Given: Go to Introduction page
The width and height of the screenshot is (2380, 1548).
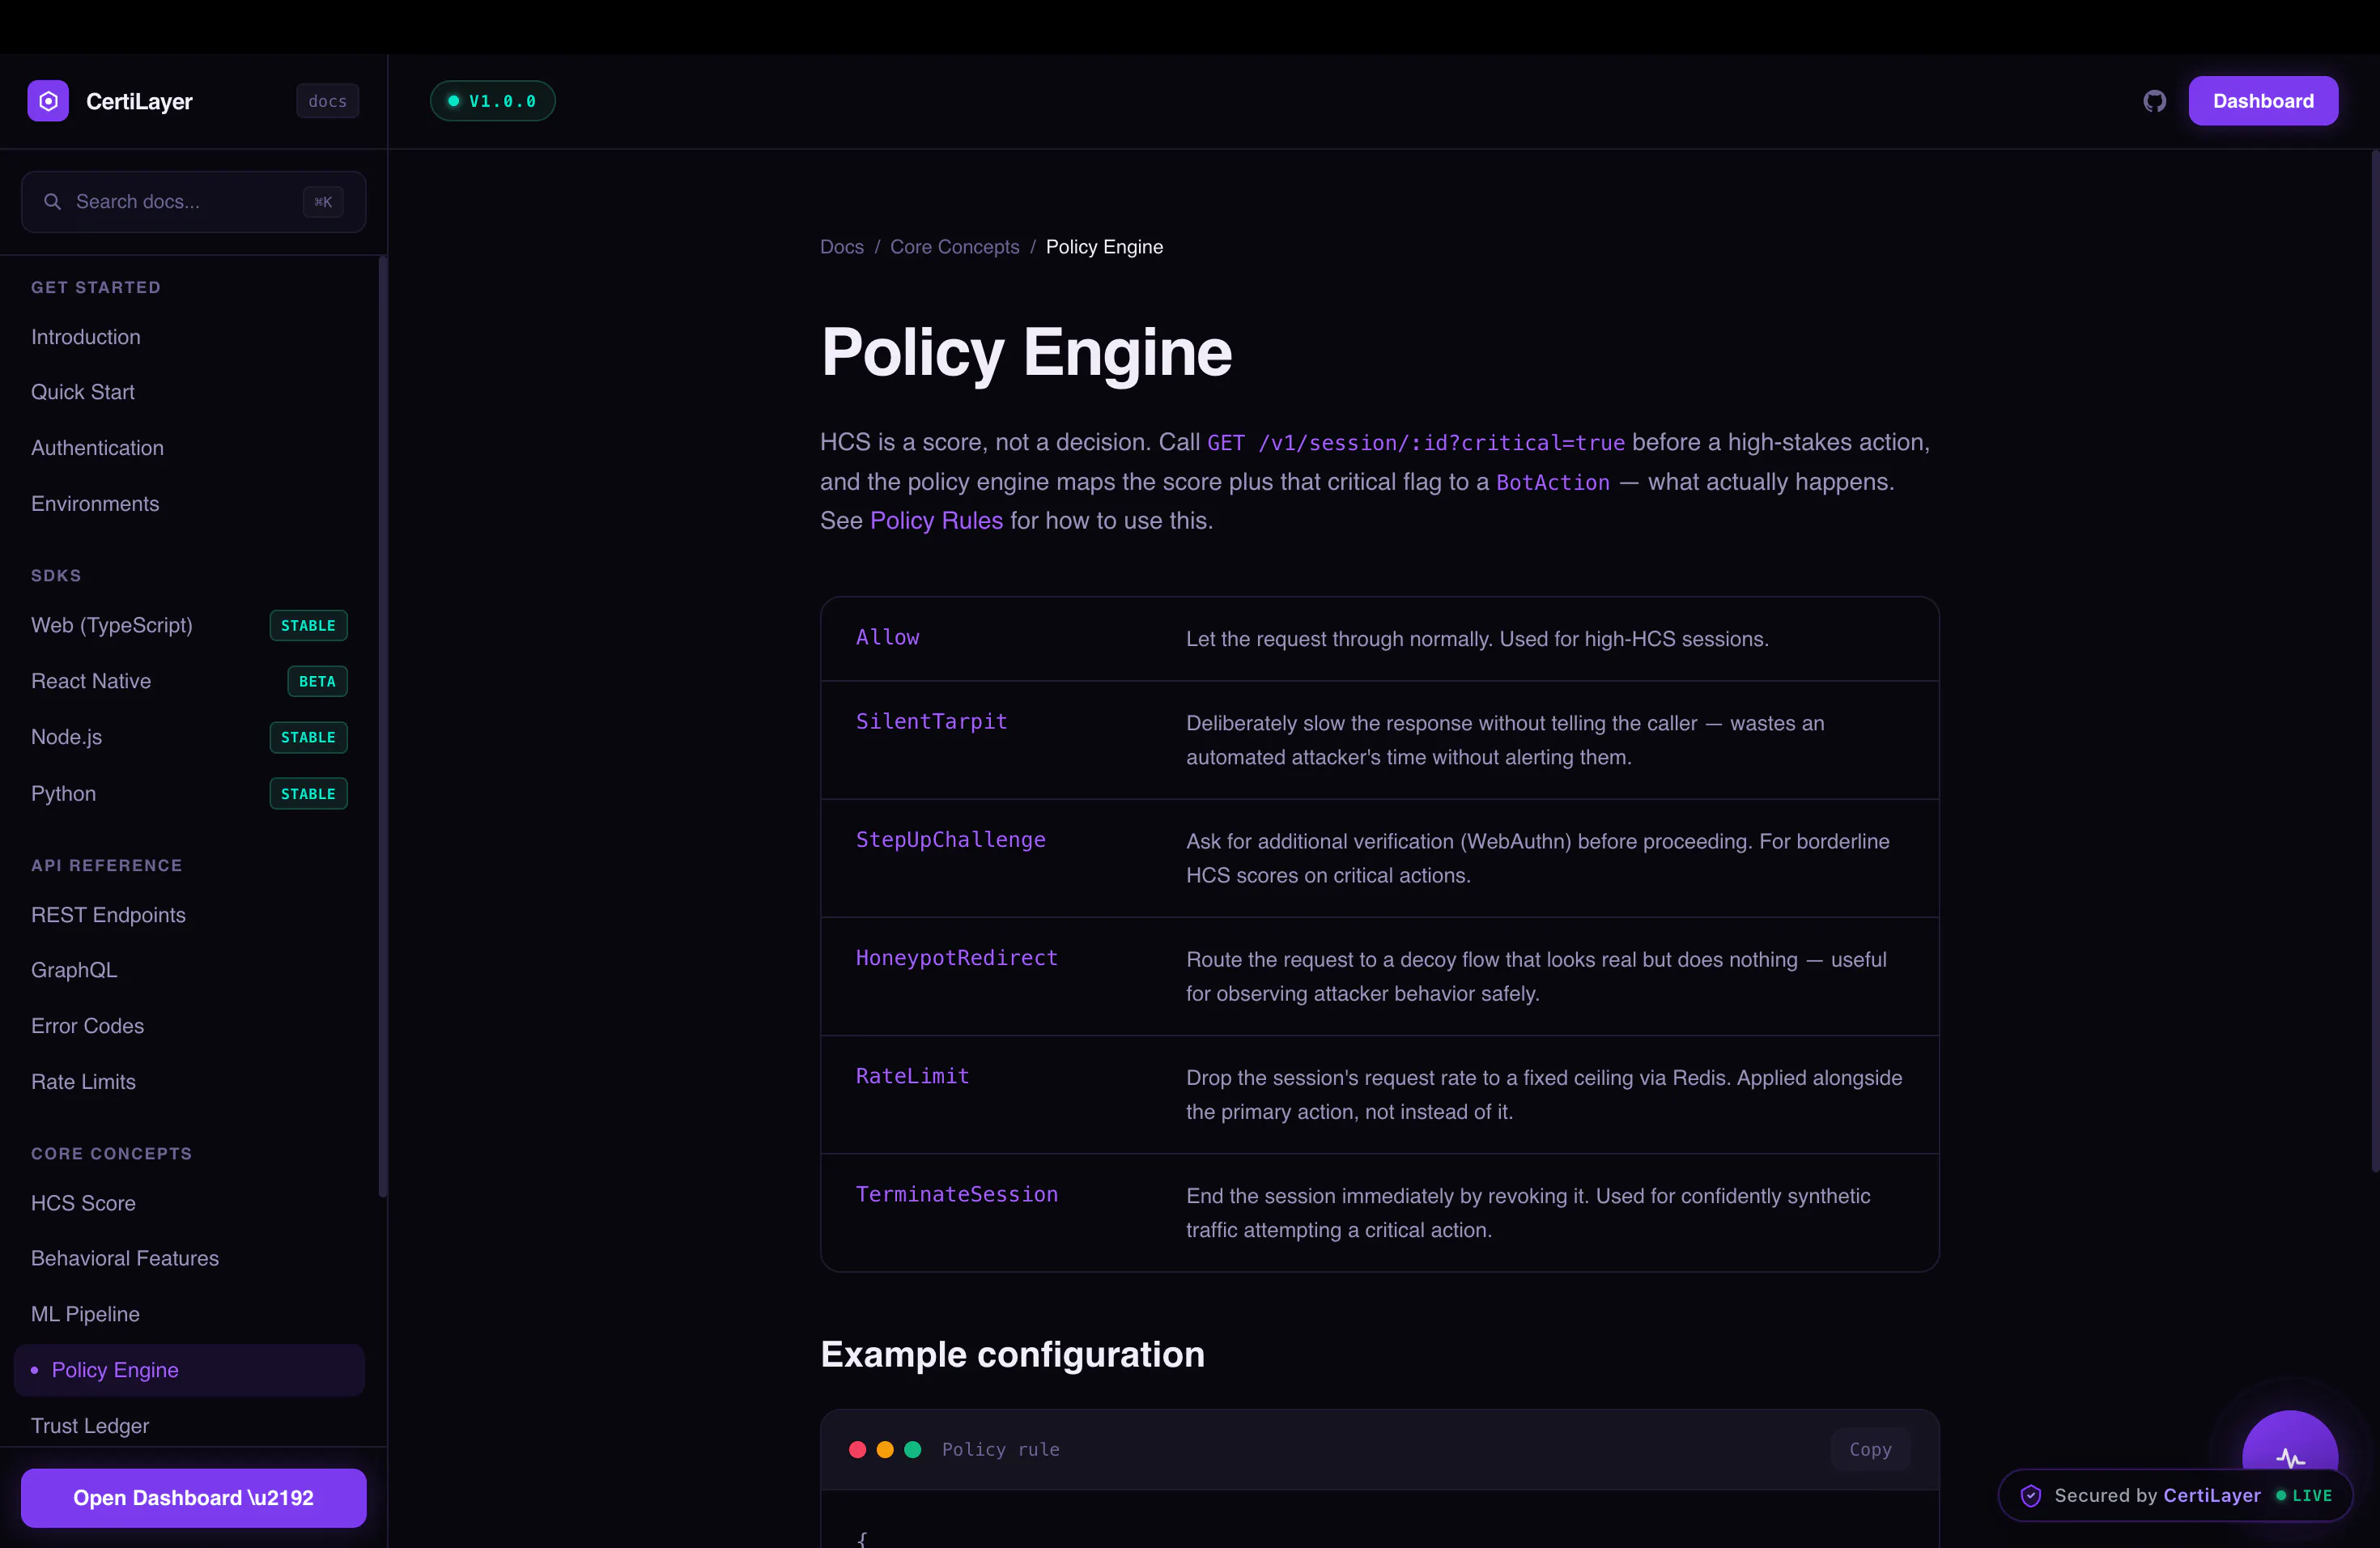Looking at the screenshot, I should click(86, 337).
